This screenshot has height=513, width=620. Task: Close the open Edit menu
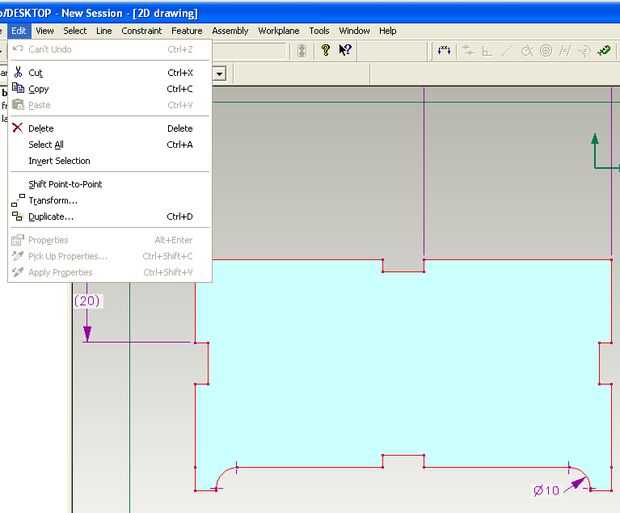(x=18, y=31)
